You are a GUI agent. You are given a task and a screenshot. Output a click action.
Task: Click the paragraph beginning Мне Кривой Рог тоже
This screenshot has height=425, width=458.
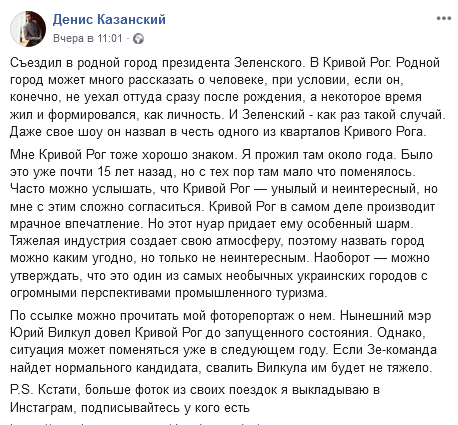tap(223, 223)
